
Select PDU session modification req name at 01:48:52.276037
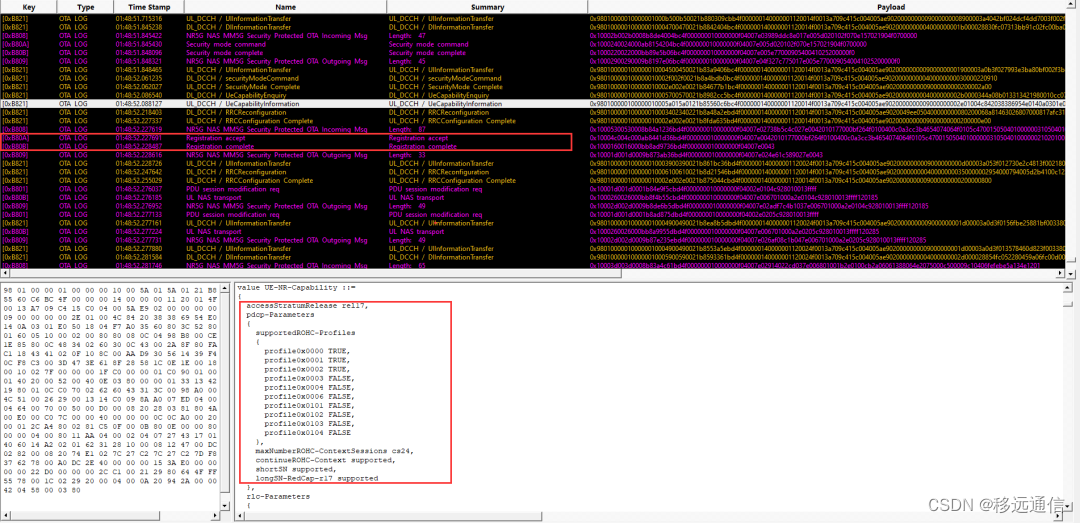point(233,189)
